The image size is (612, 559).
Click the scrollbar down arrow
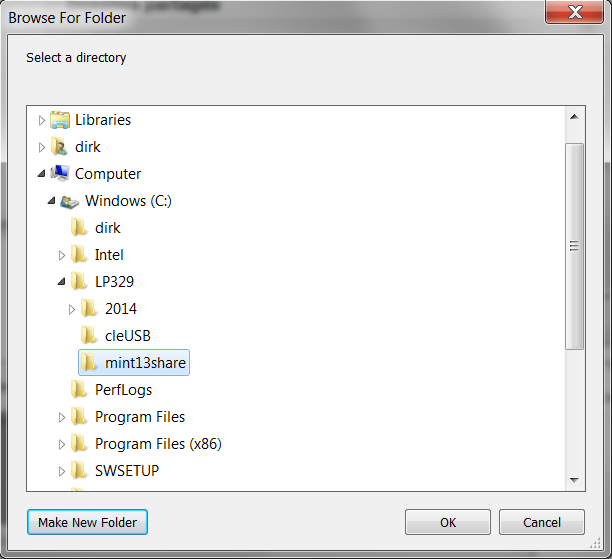tap(574, 480)
